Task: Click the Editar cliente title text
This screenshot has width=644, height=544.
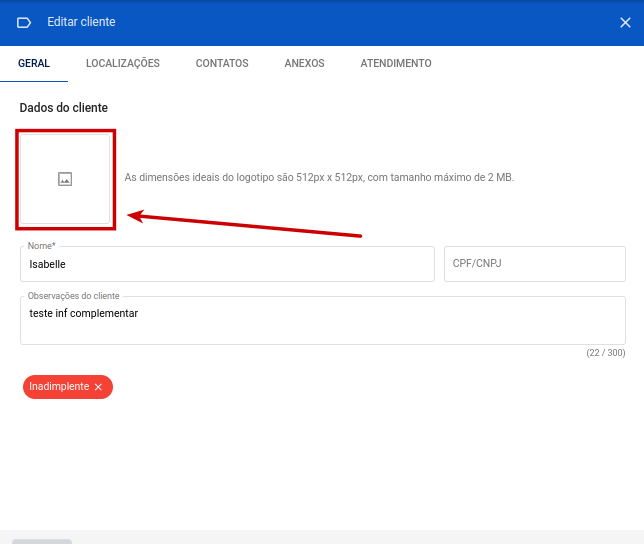Action: click(x=81, y=22)
